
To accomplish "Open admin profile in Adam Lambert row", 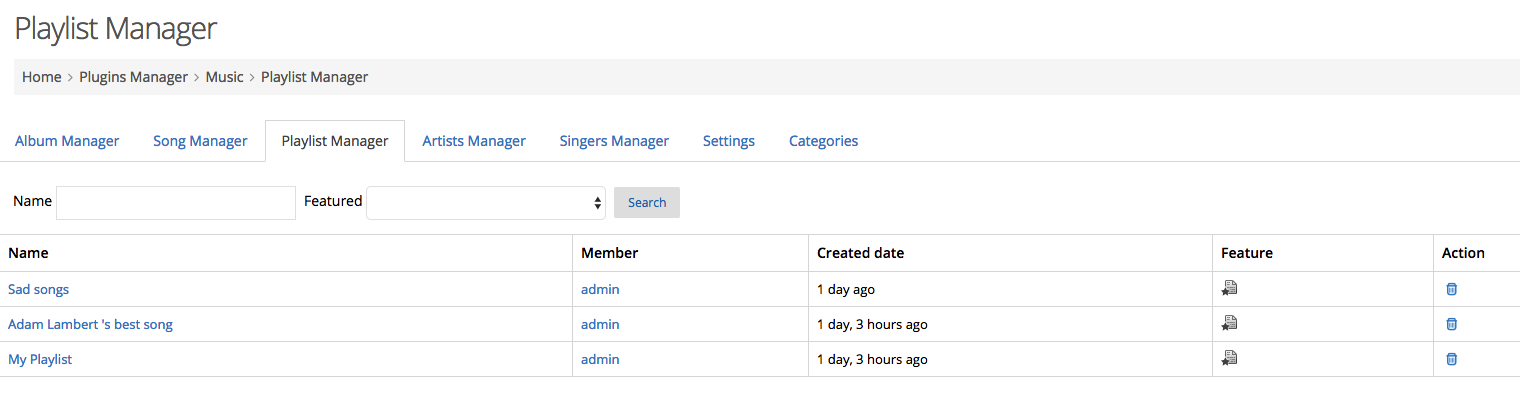I will (x=600, y=324).
